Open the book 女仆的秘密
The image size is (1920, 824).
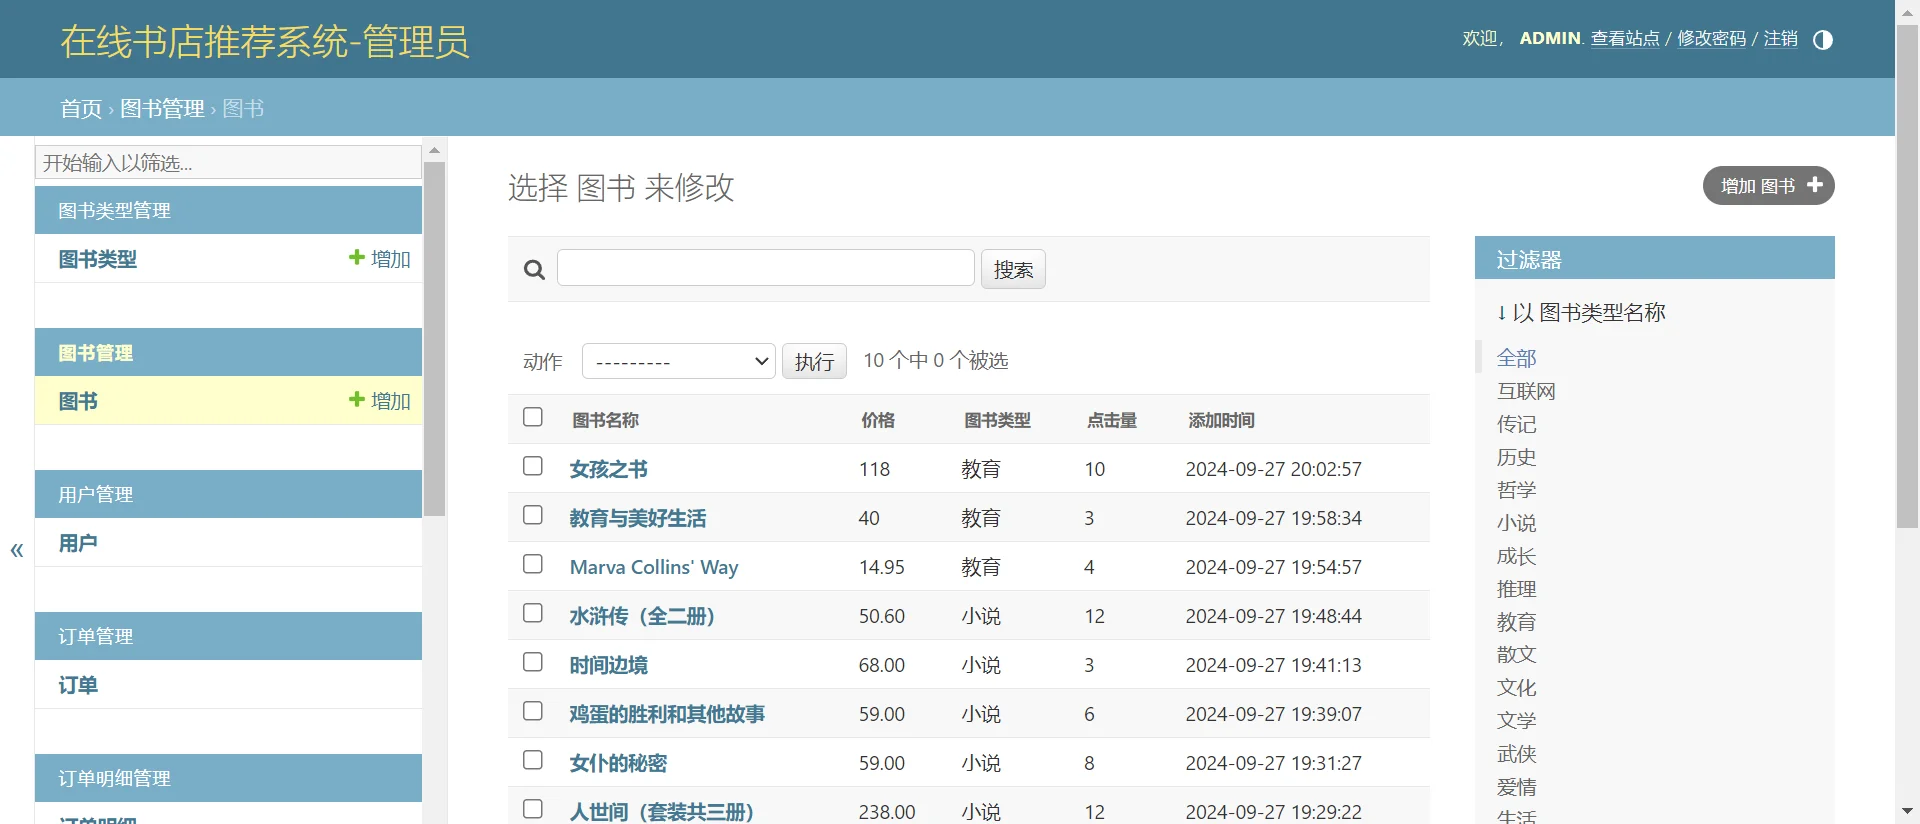click(618, 763)
